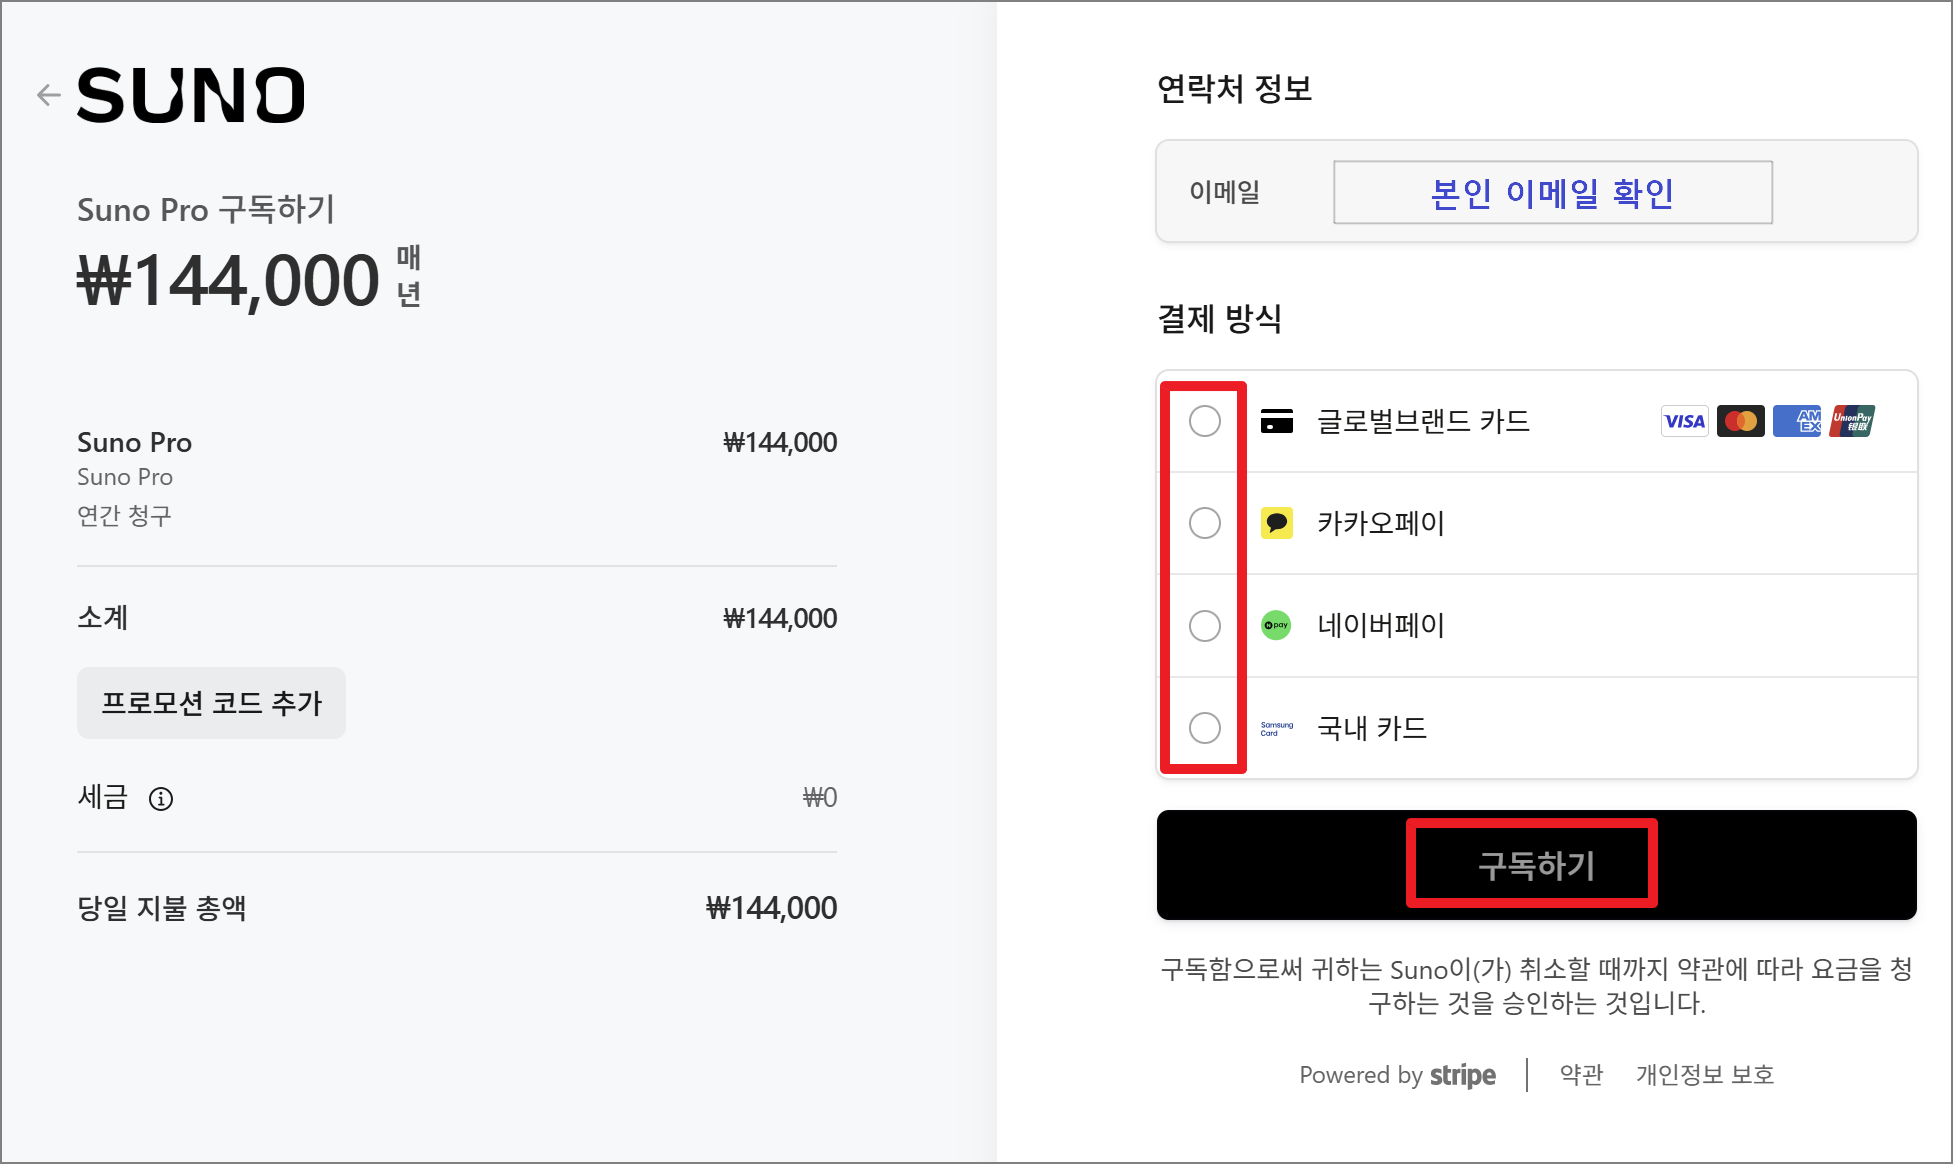Click the 카카오페이 yellow chat icon
Image resolution: width=1953 pixels, height=1164 pixels.
coord(1277,523)
